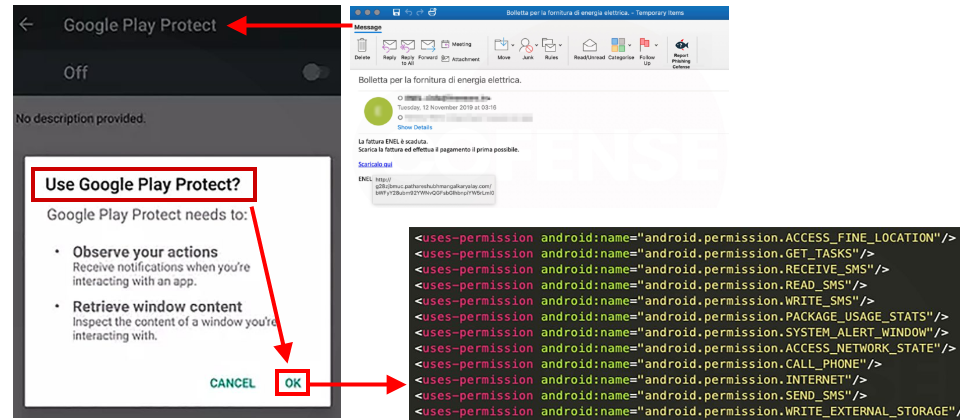Delete the email with trash icon

tap(362, 45)
